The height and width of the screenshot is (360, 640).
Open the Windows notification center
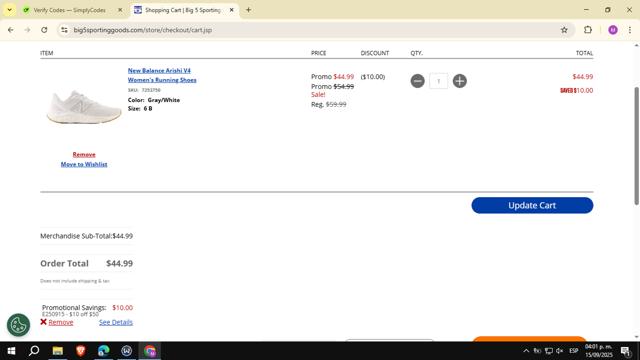click(x=626, y=351)
